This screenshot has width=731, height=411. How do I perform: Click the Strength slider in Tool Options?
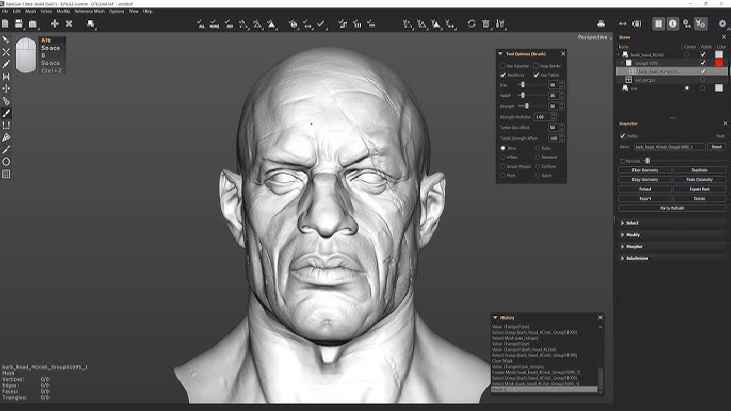point(524,106)
